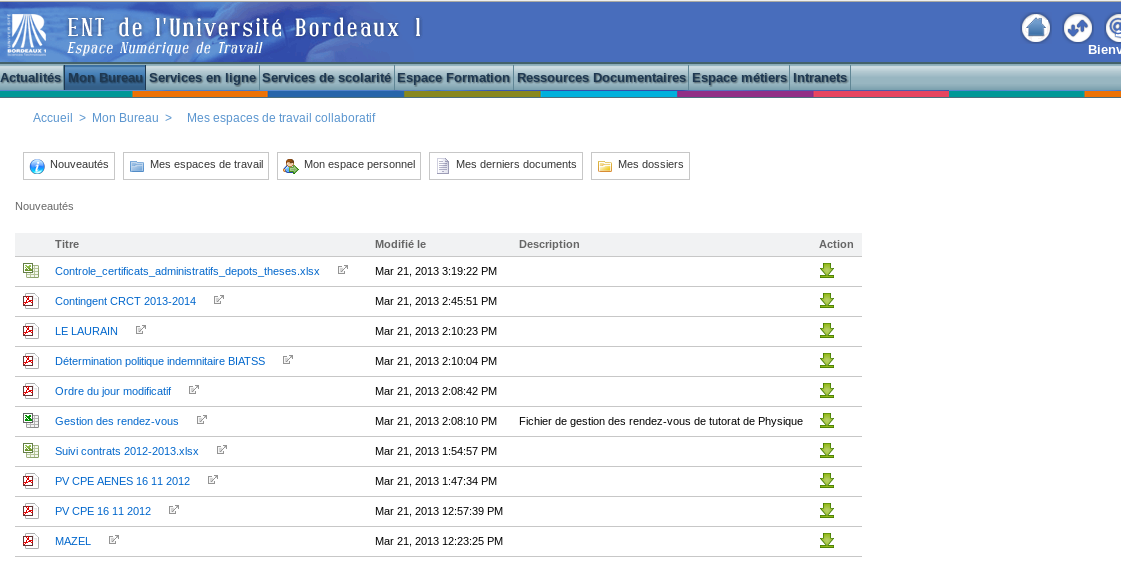Download Controle_certificats_administratifs_depots_theses.xlsx file
This screenshot has height=574, width=1121.
(827, 271)
